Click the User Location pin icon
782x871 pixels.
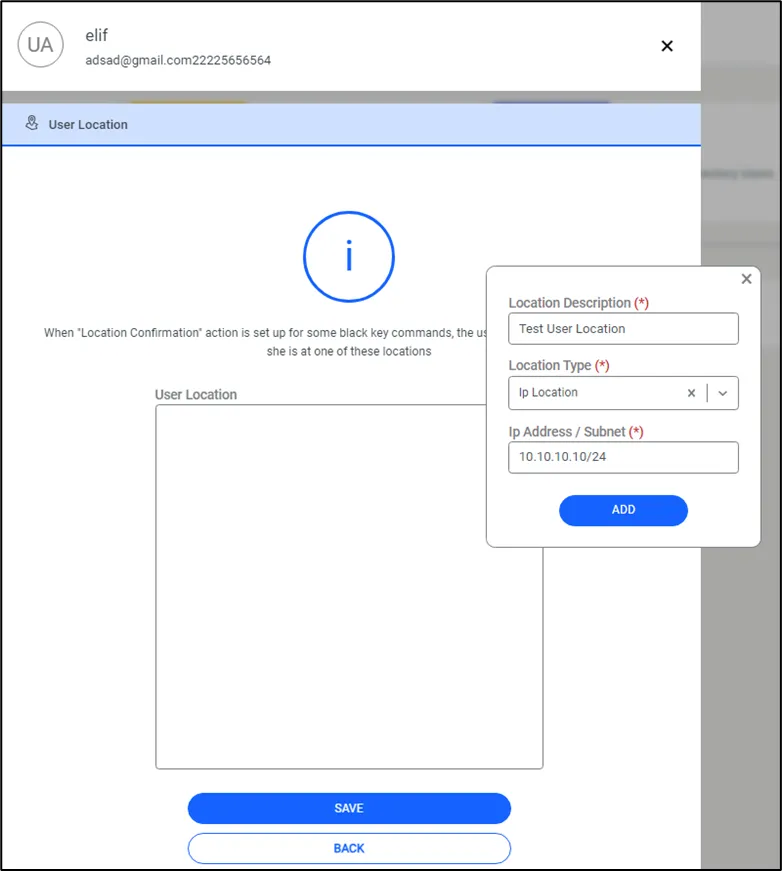[32, 123]
